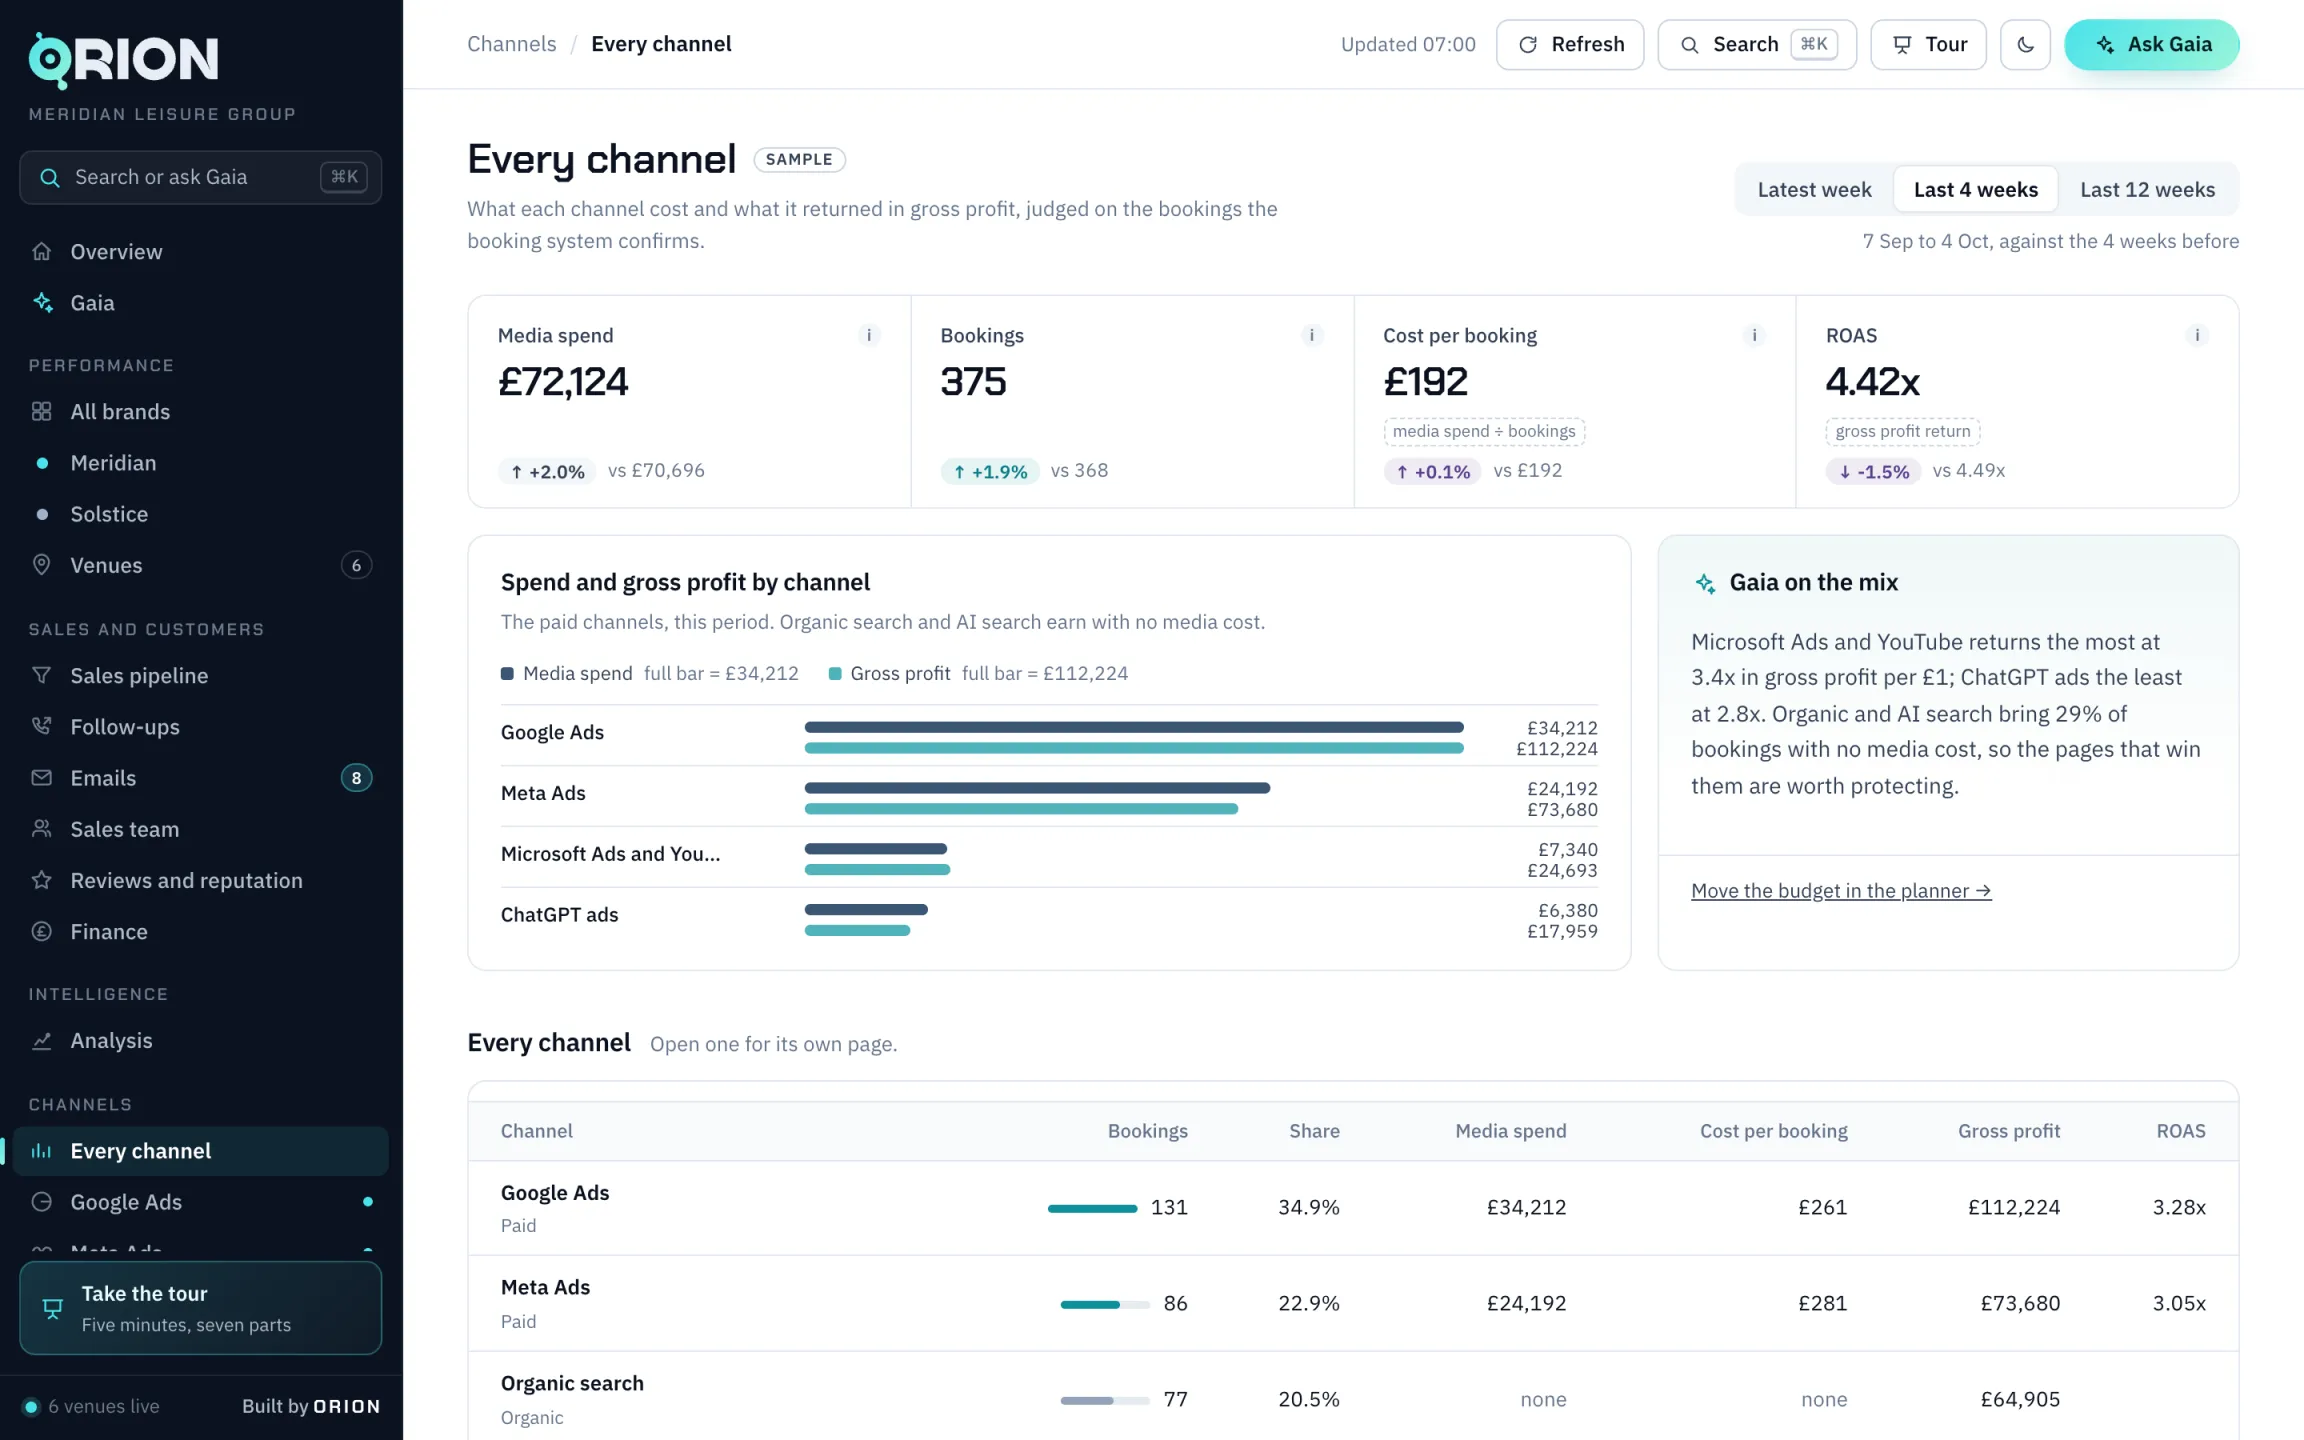The height and width of the screenshot is (1440, 2304).
Task: Open the Meta Ads table row
Action: click(x=1353, y=1303)
